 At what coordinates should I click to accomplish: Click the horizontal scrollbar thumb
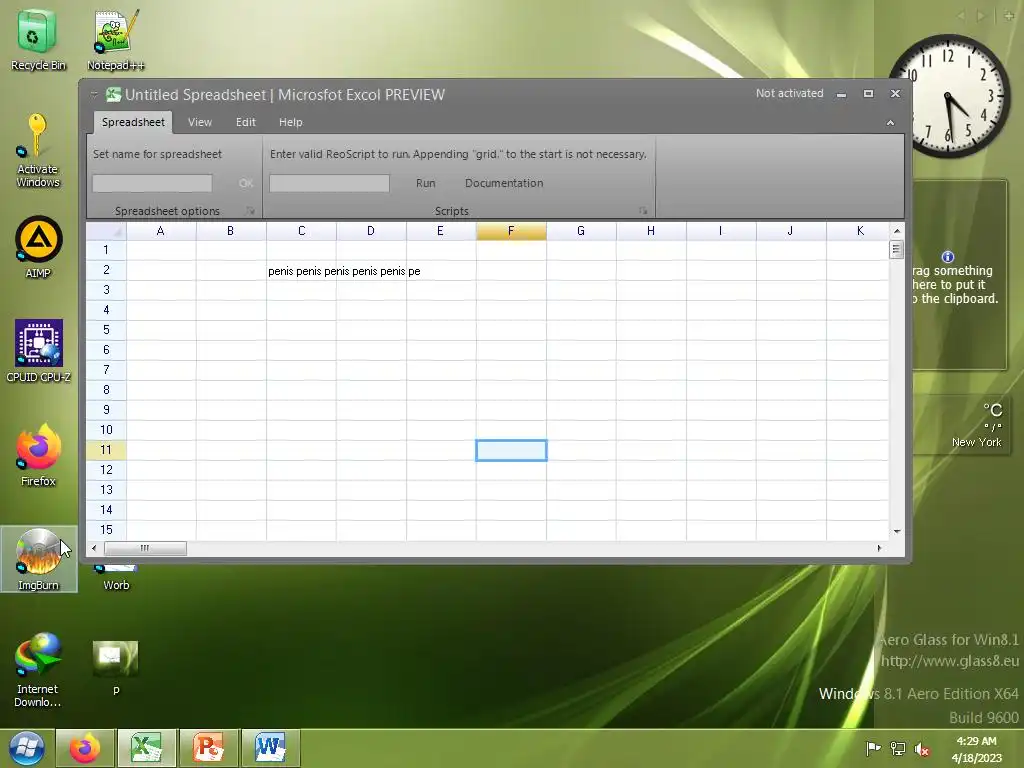click(145, 548)
